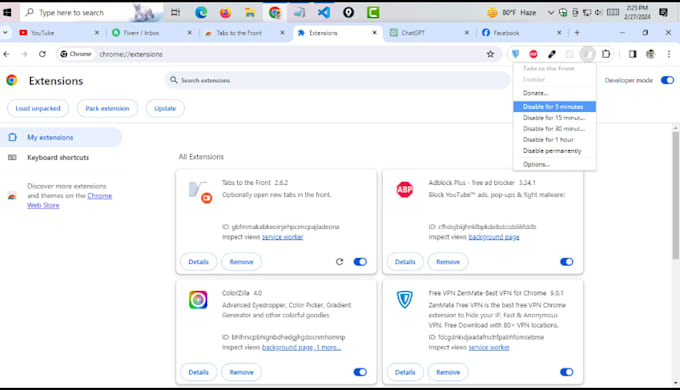Click the Chrome site info chip
Screen dimensions: 680x390
point(76,54)
